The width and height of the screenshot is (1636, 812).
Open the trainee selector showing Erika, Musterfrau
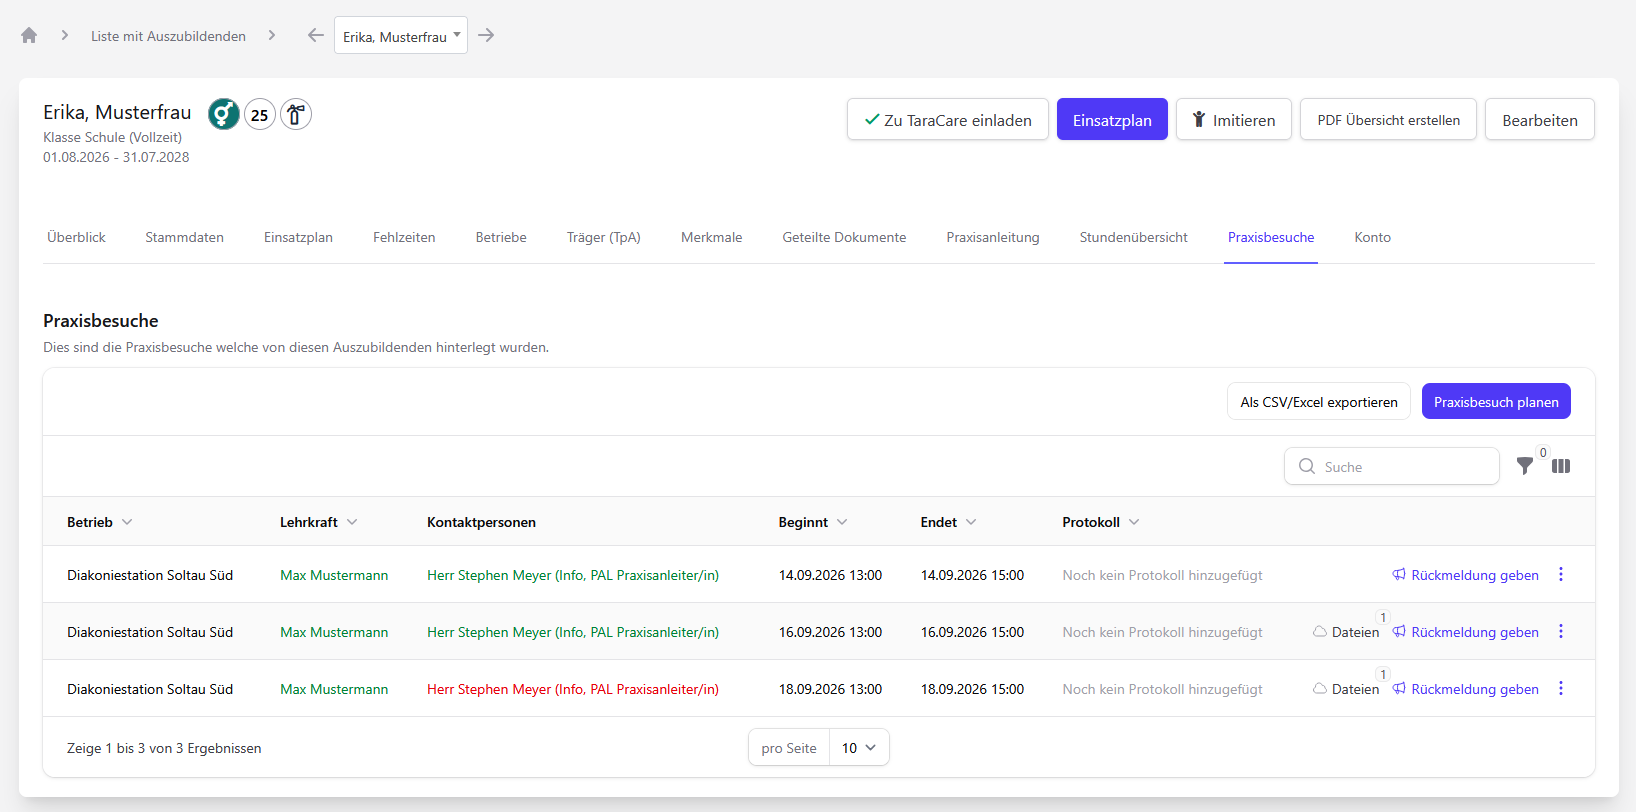401,36
